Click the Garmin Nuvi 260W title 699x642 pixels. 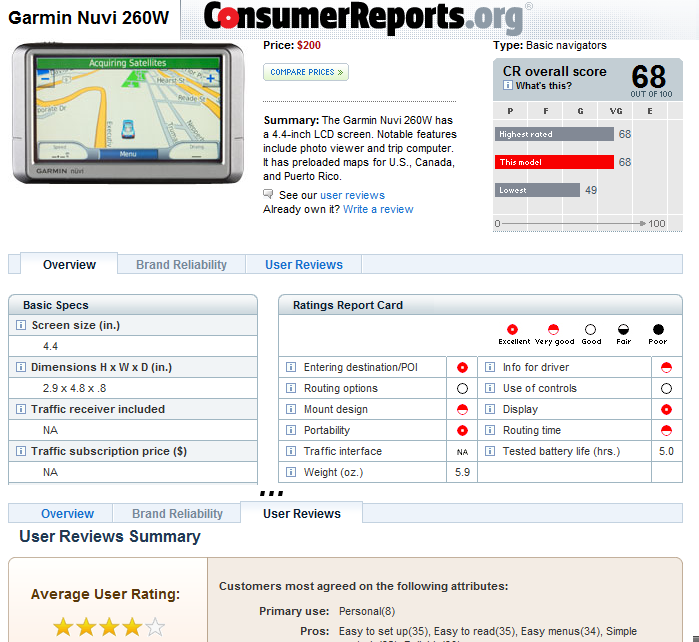(x=88, y=18)
